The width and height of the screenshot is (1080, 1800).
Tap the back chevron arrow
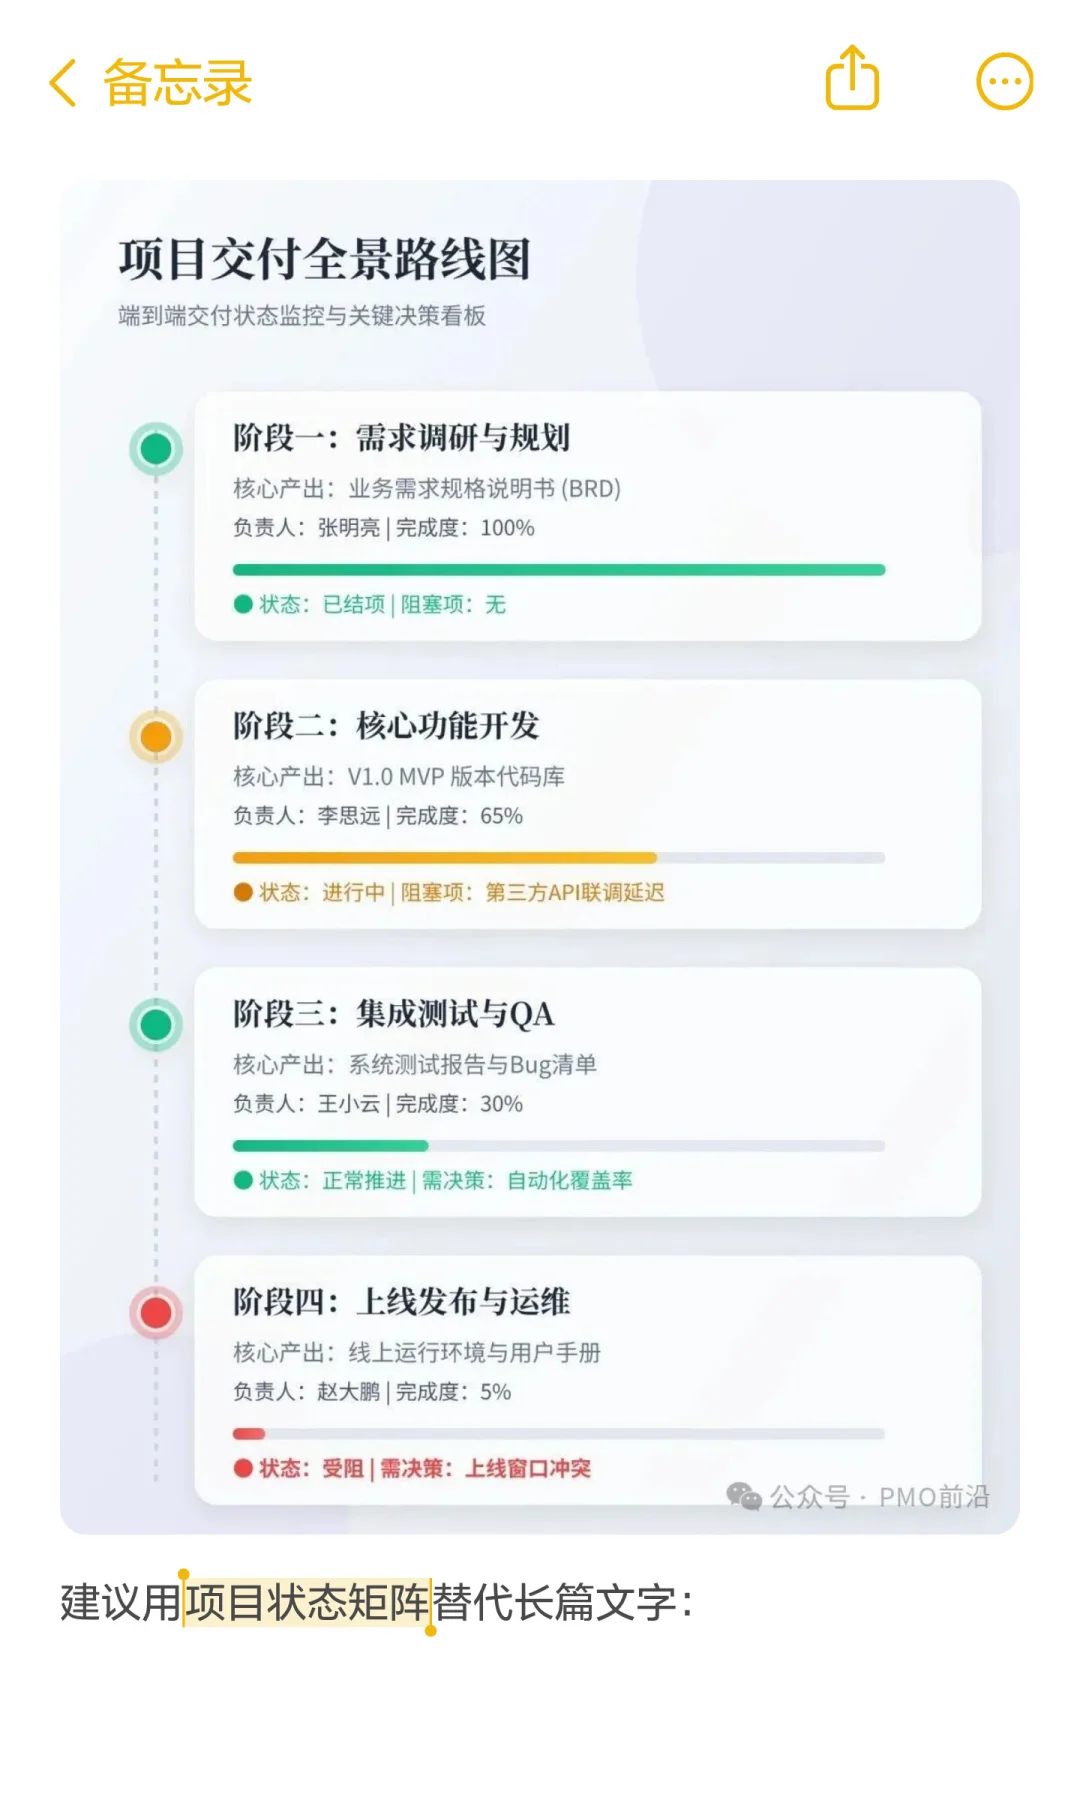point(63,82)
